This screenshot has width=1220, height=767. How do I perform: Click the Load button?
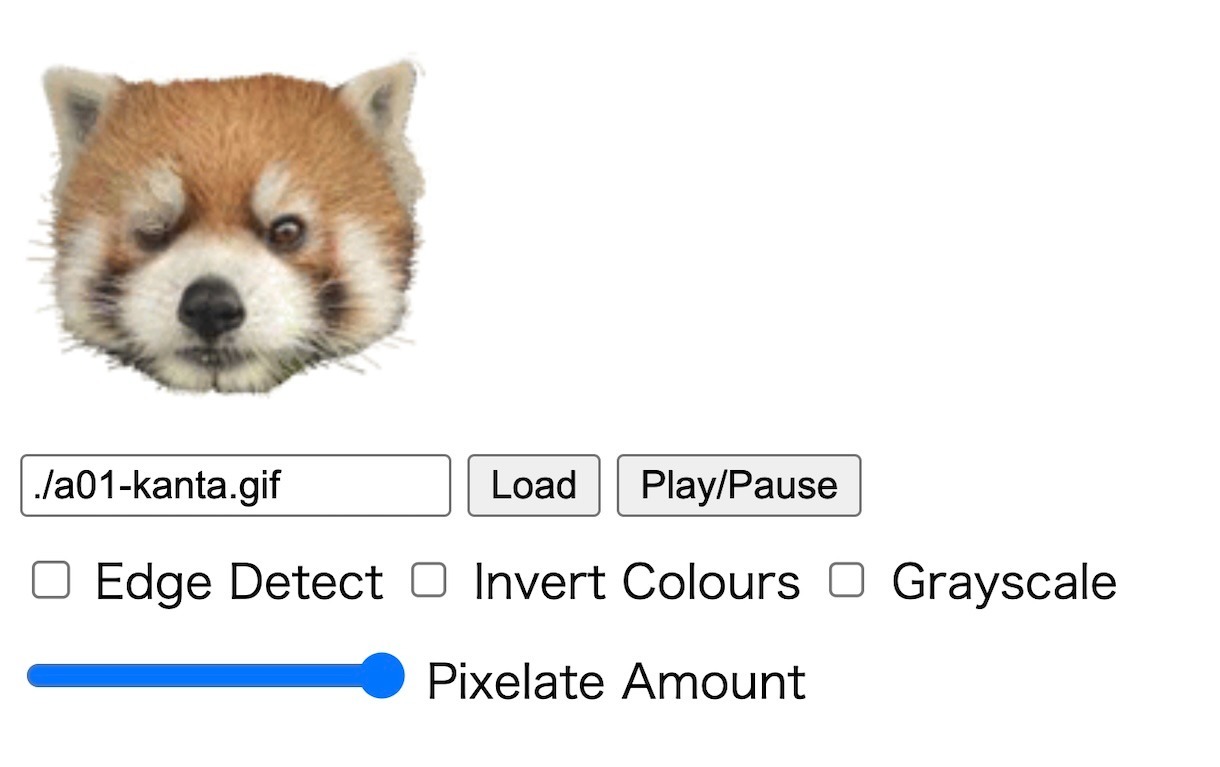(533, 486)
